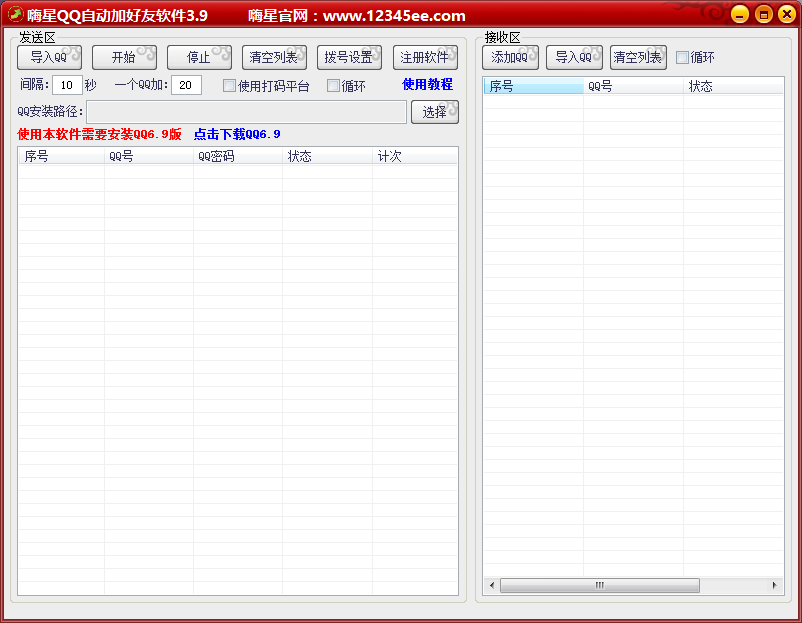802x623 pixels.
Task: Click the QQ密码 column header
Action: (238, 156)
